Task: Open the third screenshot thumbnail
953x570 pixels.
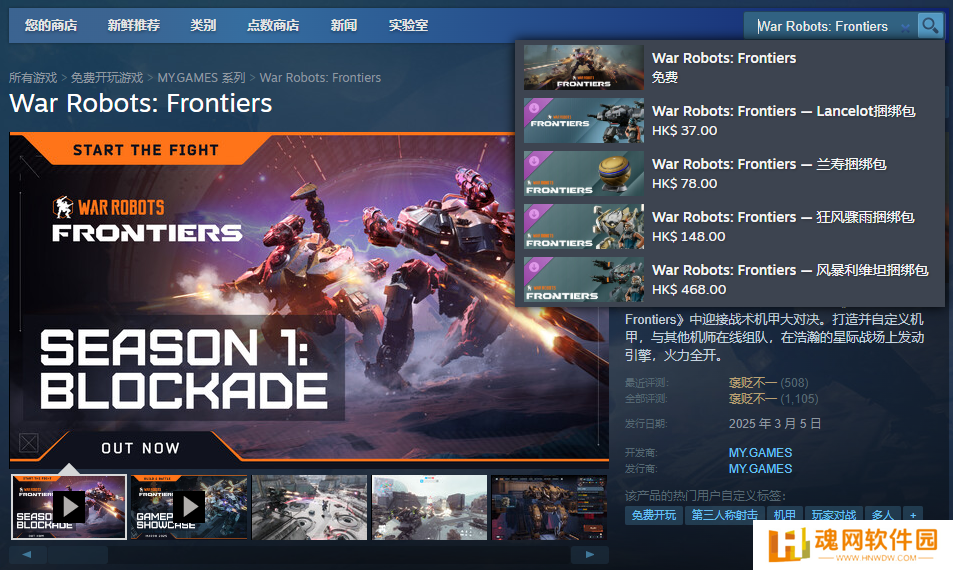Action: (309, 507)
